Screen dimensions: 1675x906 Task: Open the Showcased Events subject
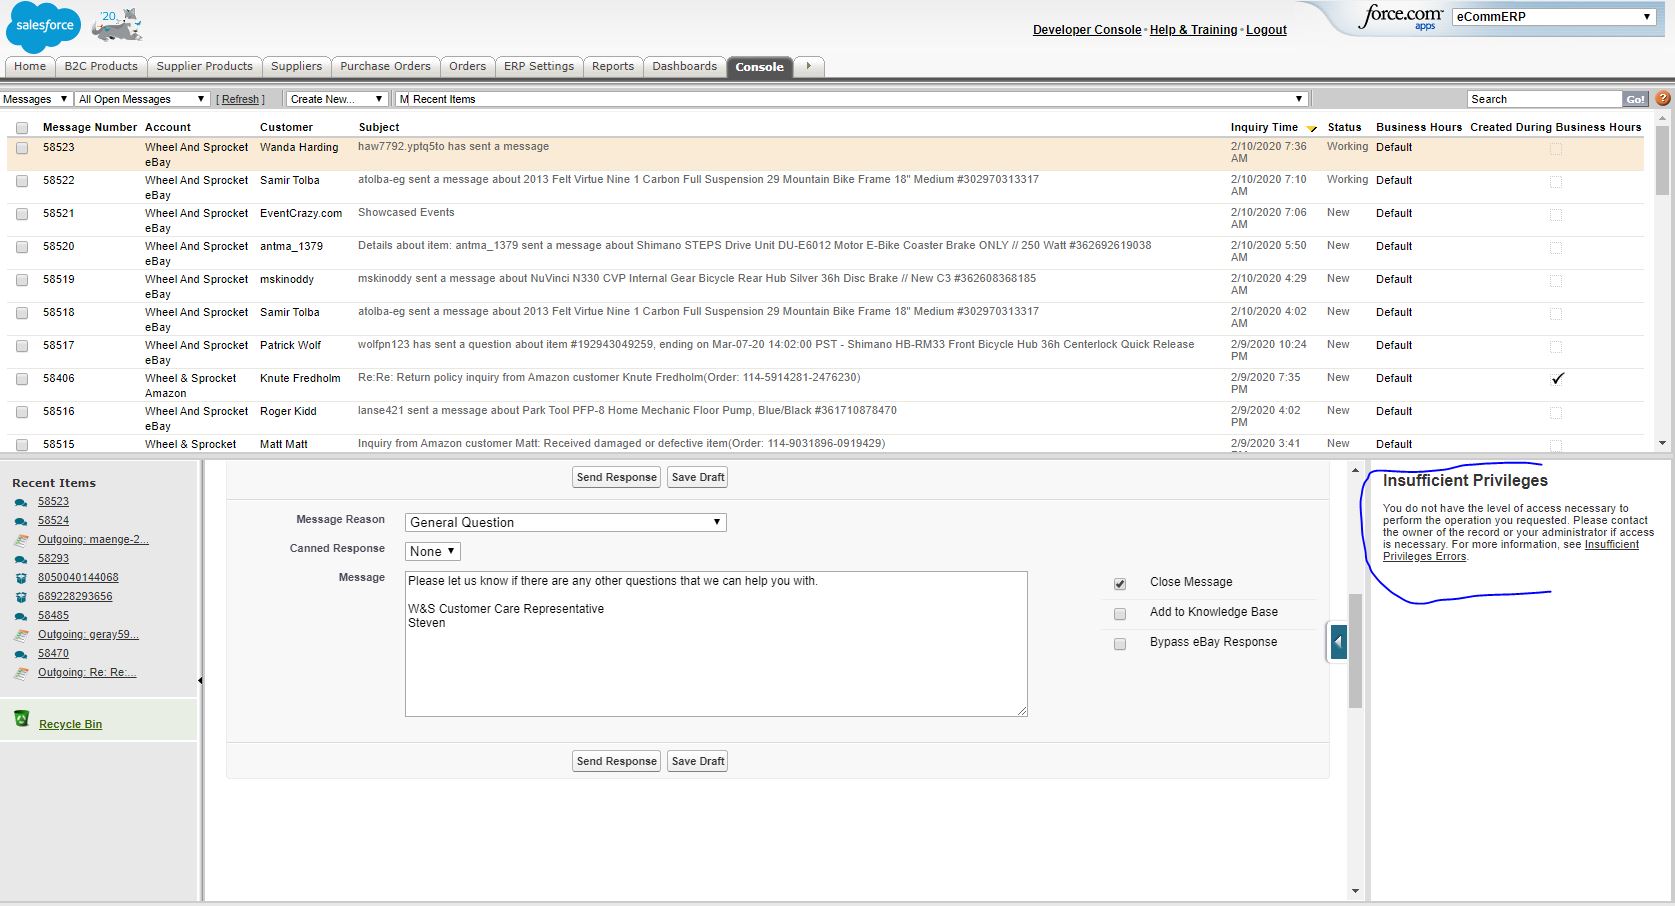click(x=406, y=212)
